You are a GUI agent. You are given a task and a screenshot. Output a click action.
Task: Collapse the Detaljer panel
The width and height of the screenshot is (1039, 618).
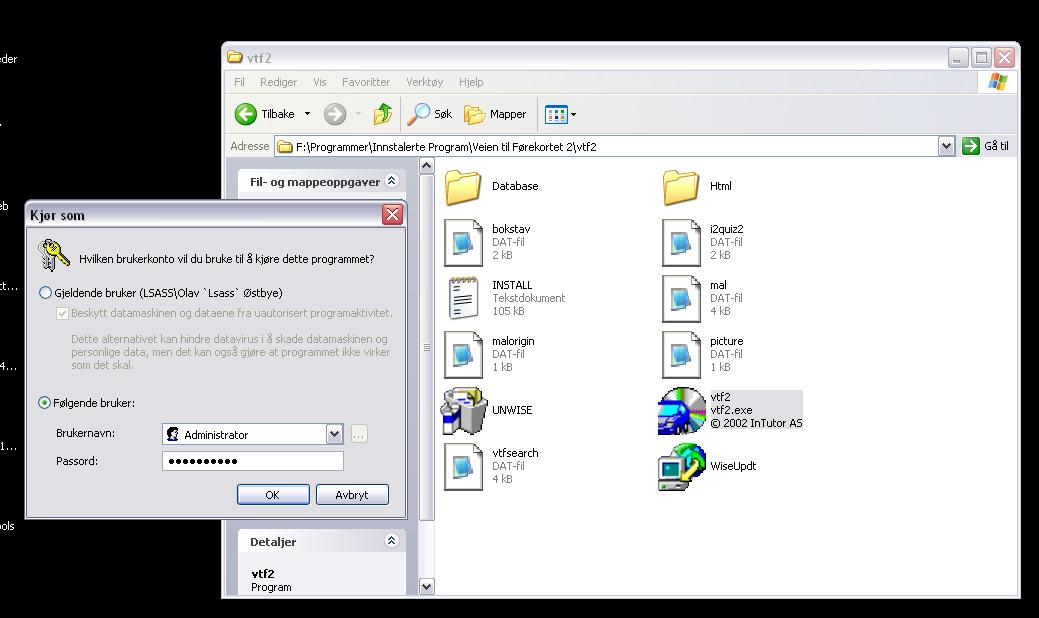[391, 541]
